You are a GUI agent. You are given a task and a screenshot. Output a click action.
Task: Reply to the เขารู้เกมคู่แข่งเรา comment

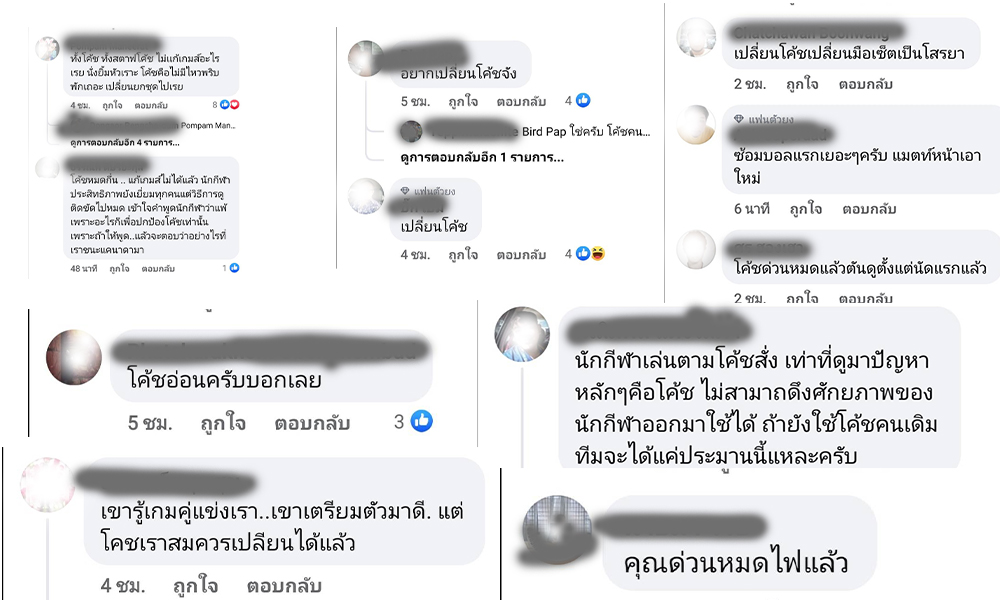click(x=284, y=585)
